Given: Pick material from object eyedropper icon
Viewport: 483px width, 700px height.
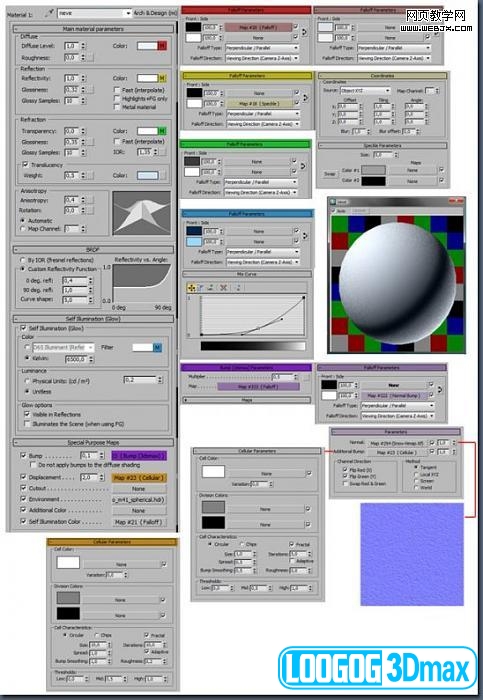Looking at the screenshot, I should click(x=49, y=13).
